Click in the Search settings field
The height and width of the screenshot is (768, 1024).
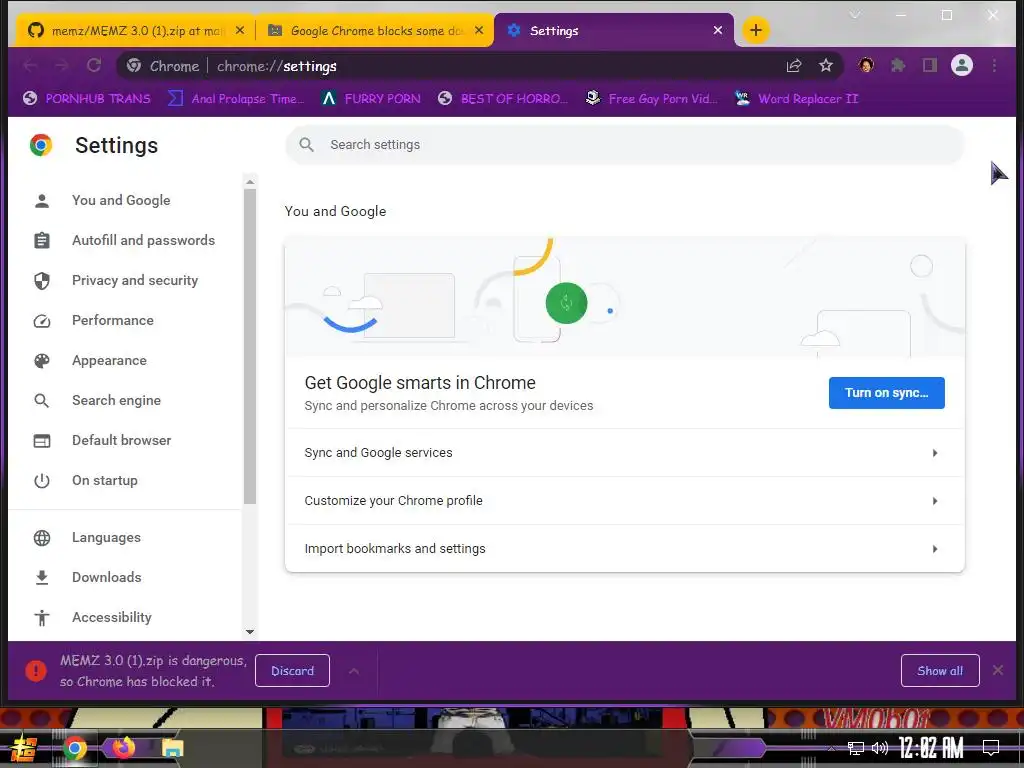pyautogui.click(x=624, y=144)
